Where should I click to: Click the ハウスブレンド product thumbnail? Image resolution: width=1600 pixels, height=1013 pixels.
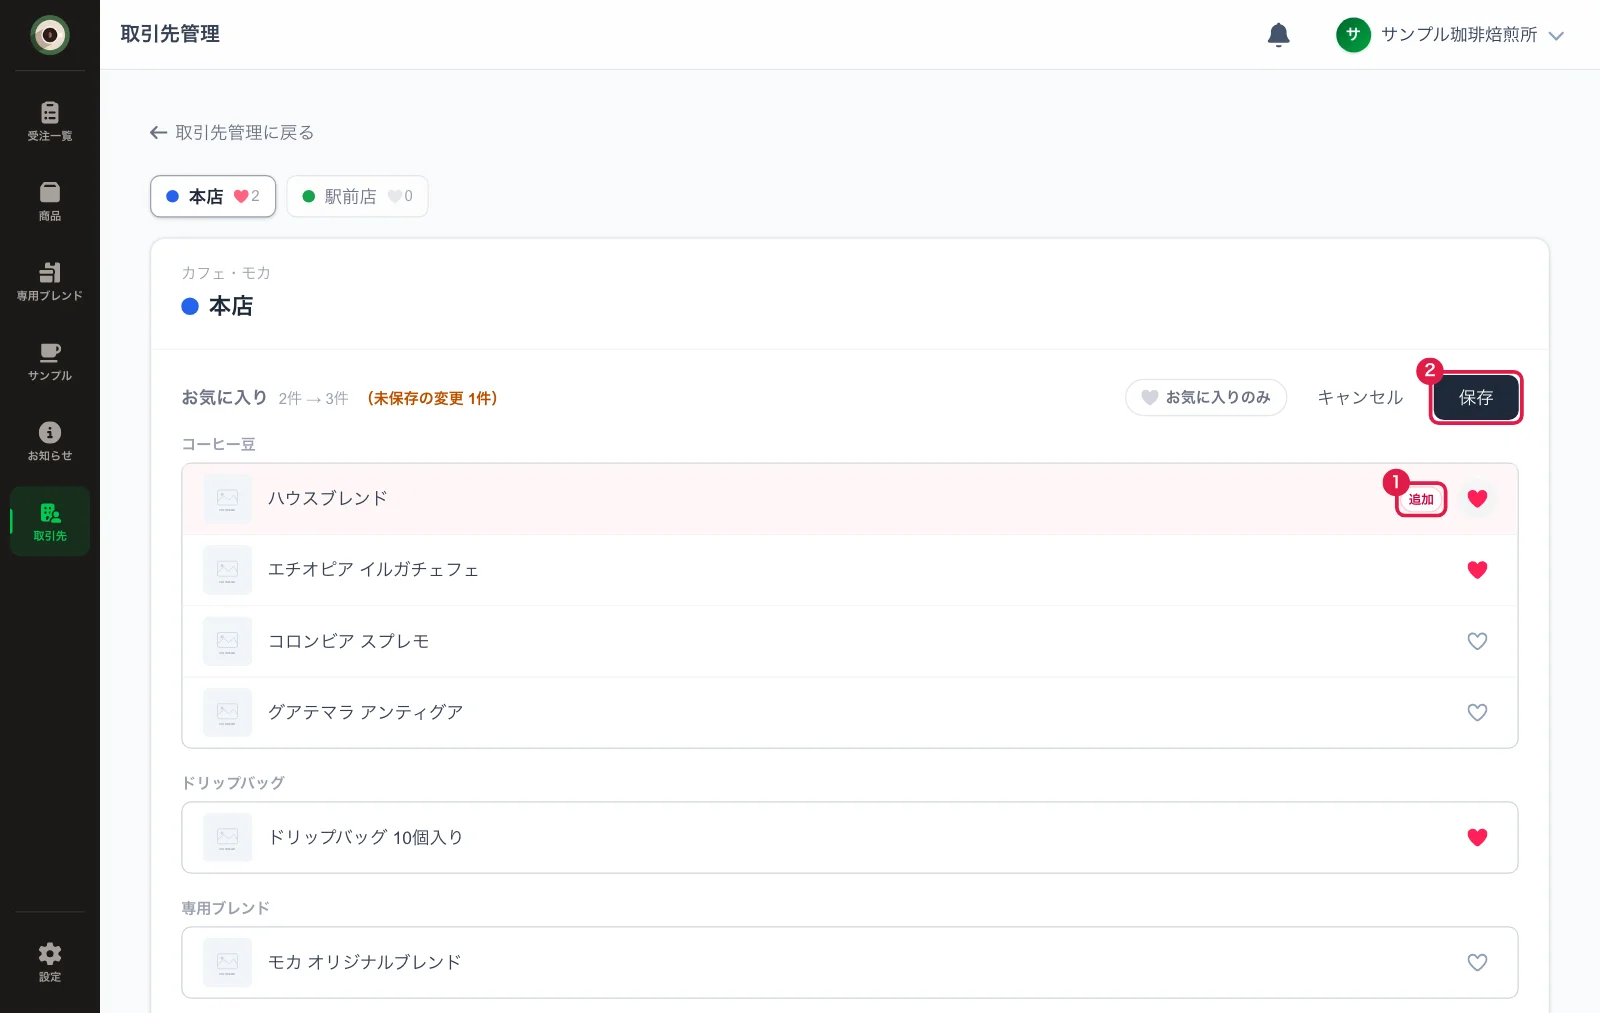[227, 499]
